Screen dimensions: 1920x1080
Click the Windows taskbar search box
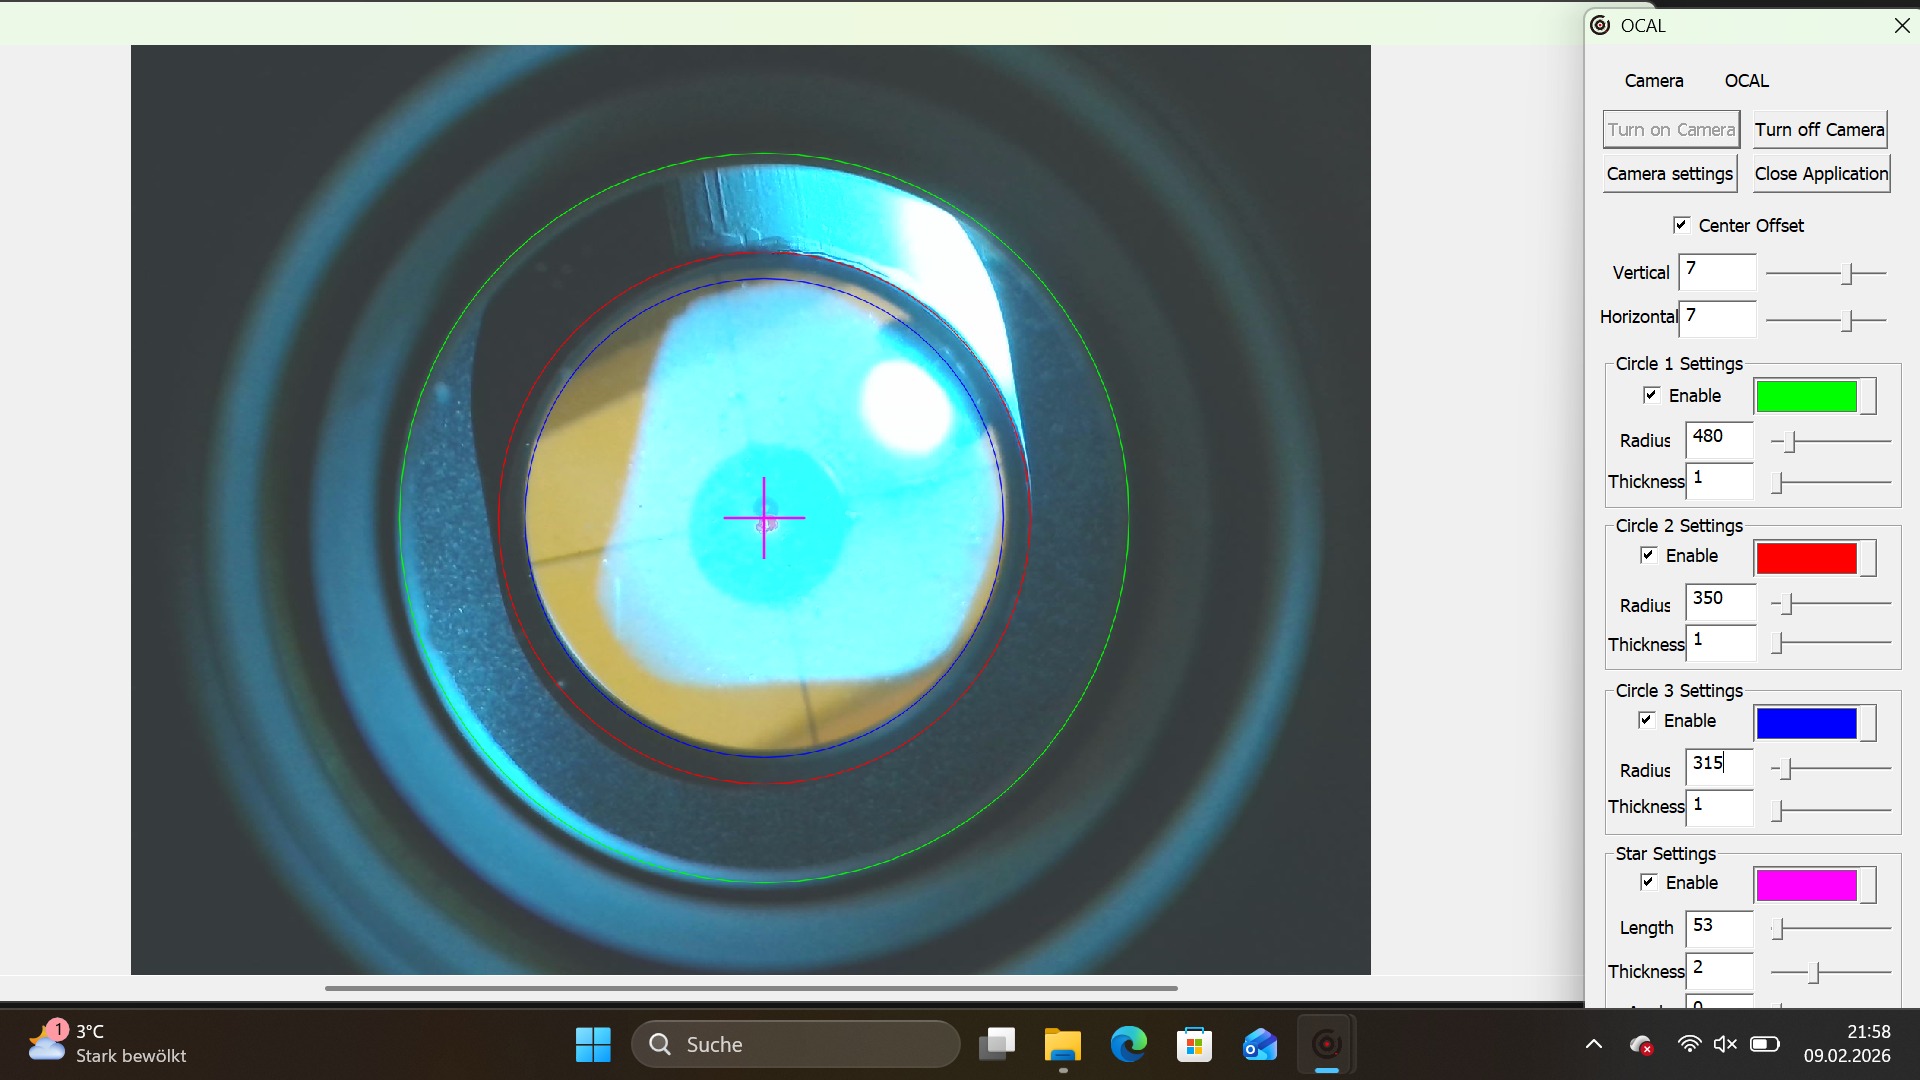(x=796, y=1044)
